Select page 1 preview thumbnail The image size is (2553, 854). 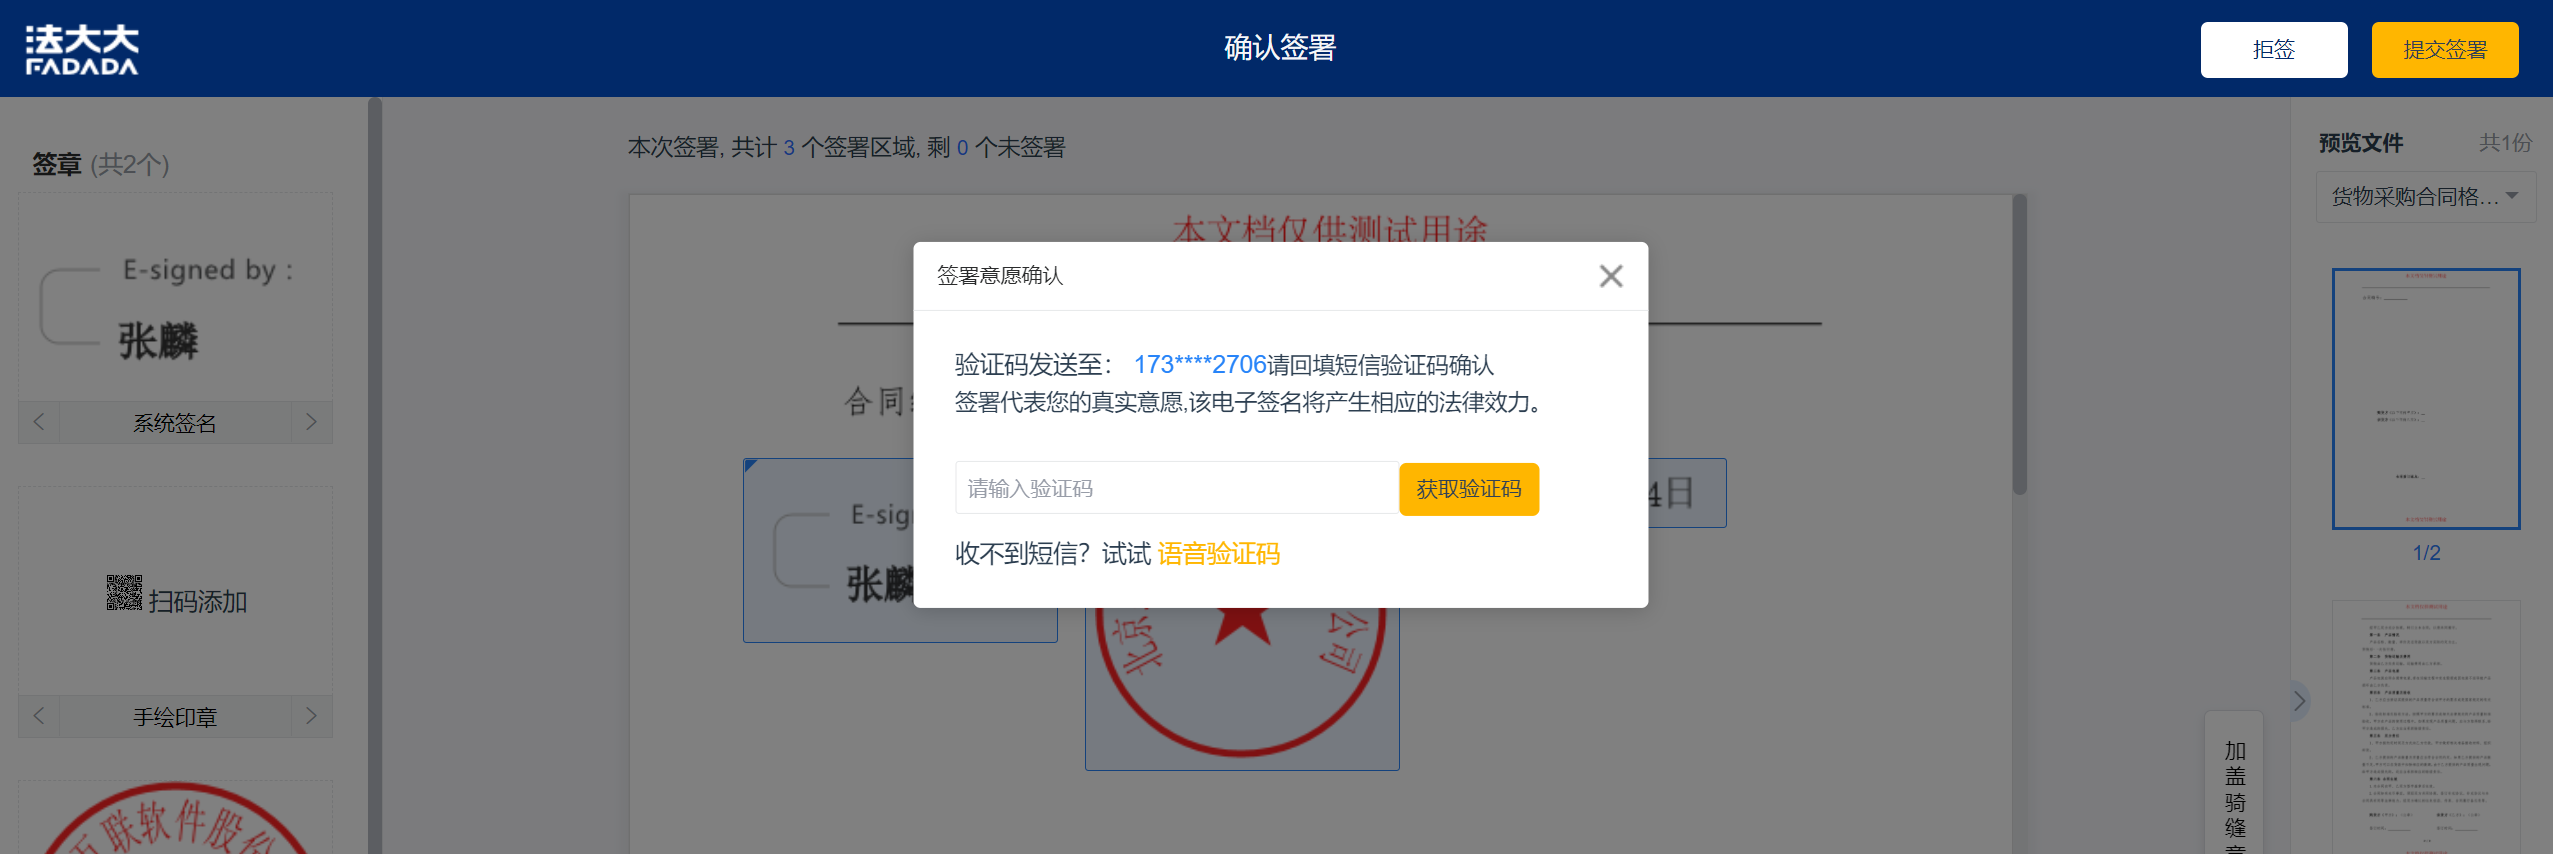pyautogui.click(x=2425, y=398)
